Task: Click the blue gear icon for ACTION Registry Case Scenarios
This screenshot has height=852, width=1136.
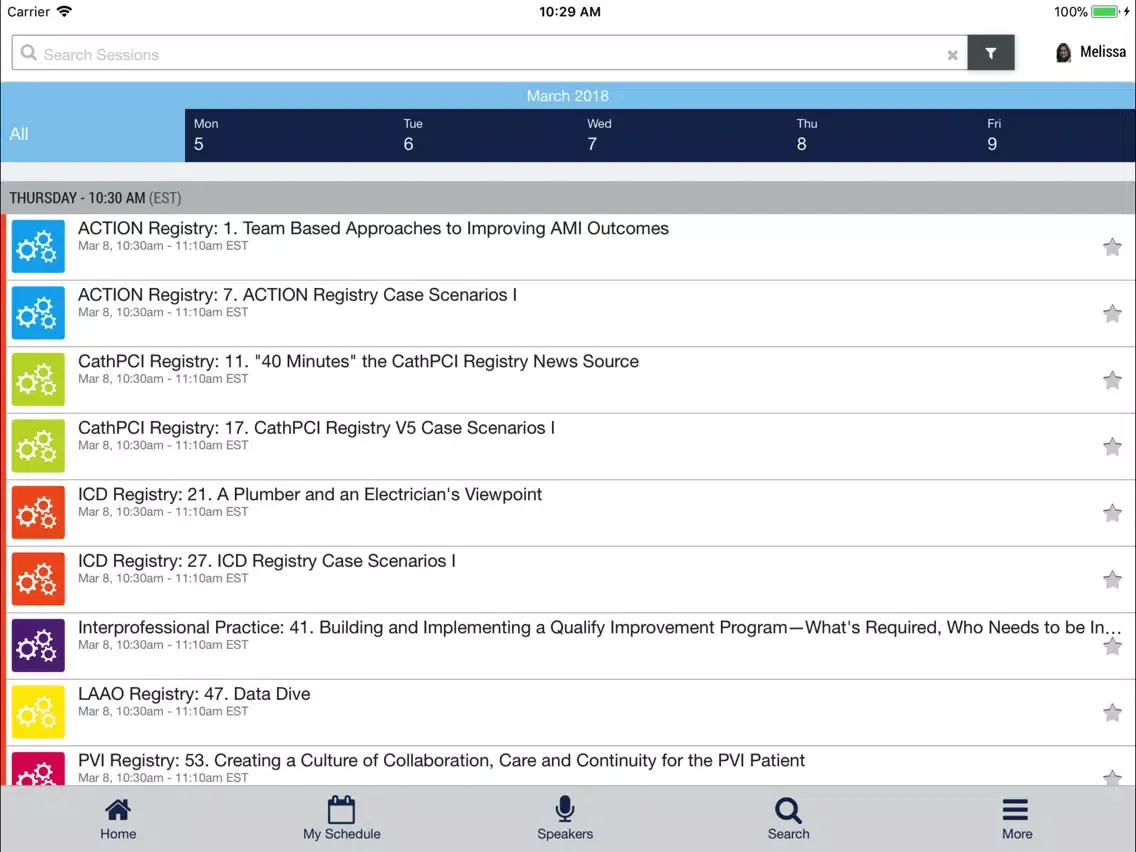Action: coord(38,313)
